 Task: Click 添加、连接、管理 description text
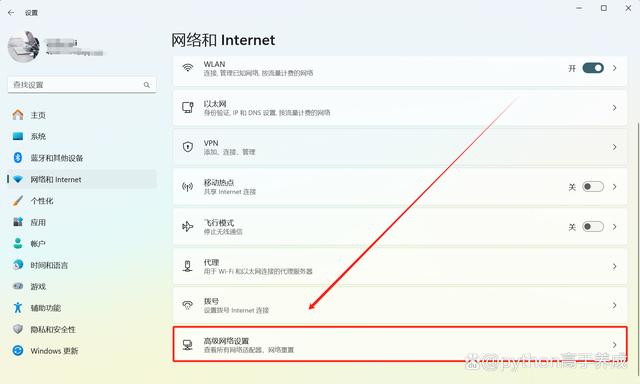[229, 152]
